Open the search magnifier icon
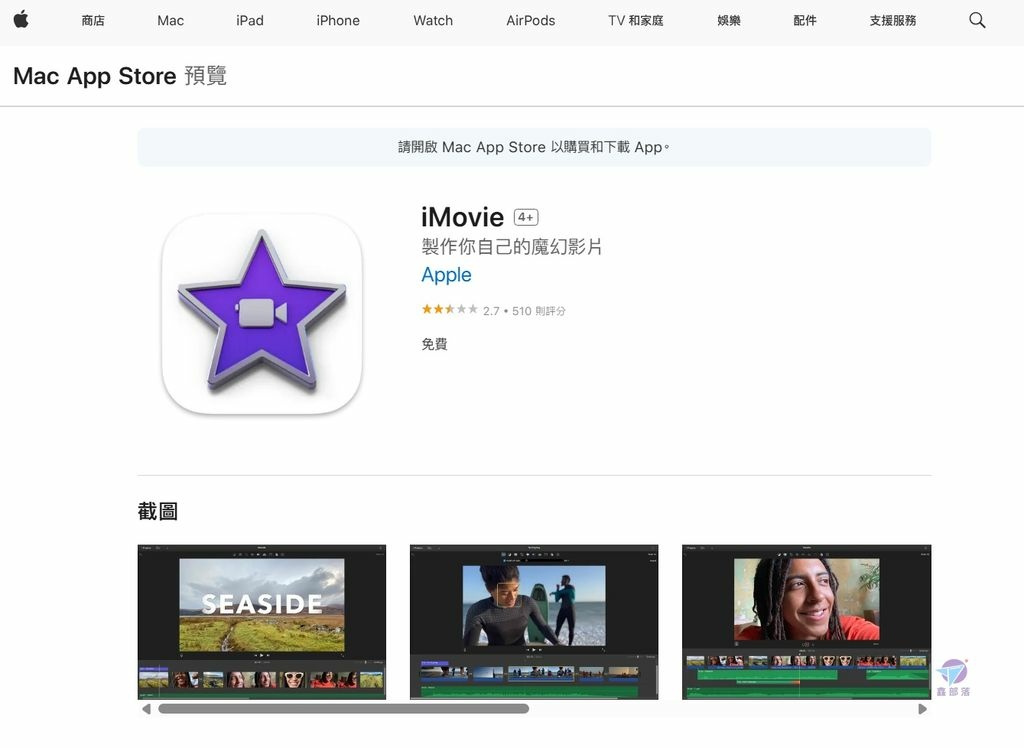 pyautogui.click(x=977, y=20)
